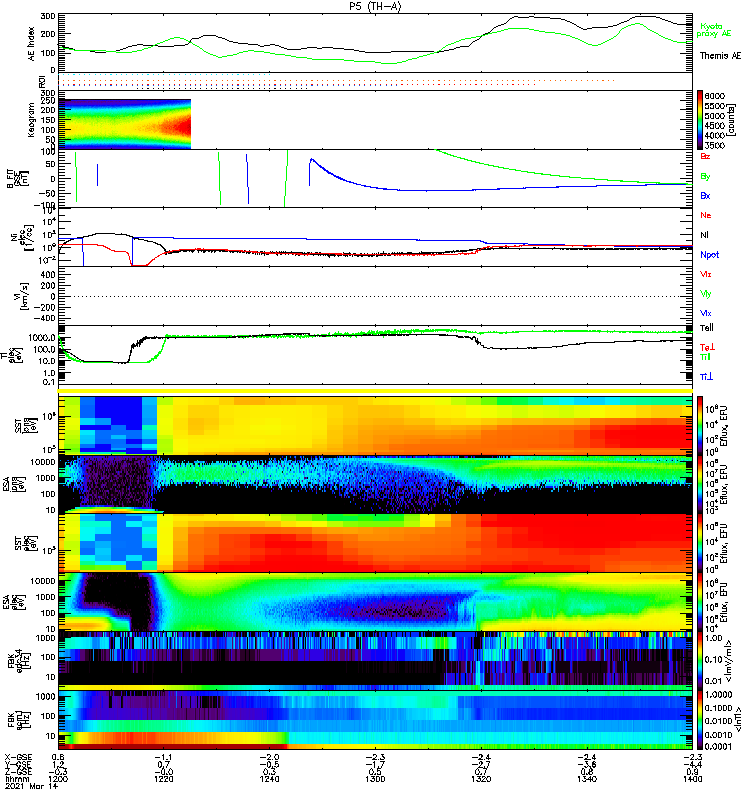Click the "X-GSE" ephemeris row label
This screenshot has height=800, width=750.
[18, 757]
